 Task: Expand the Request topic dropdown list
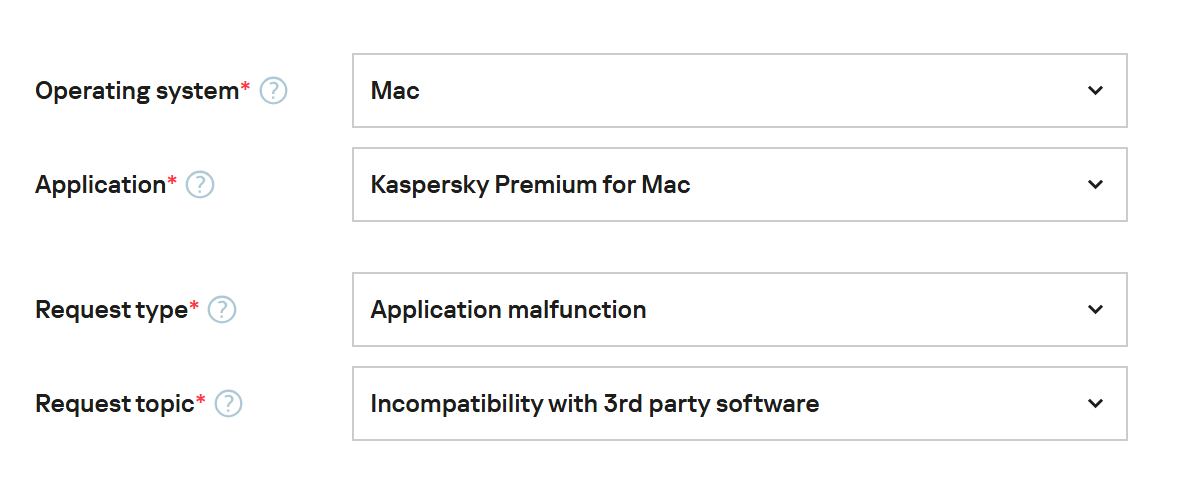coord(739,404)
